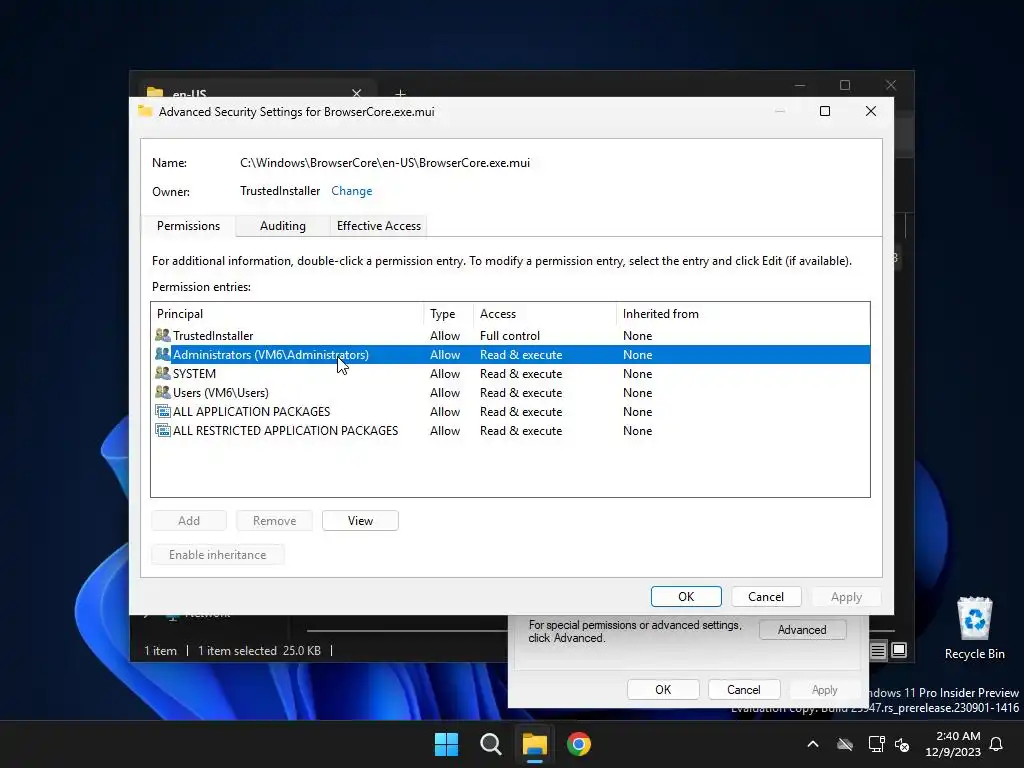Viewport: 1024px width, 768px height.
Task: Add a new File Explorer tab
Action: [400, 93]
